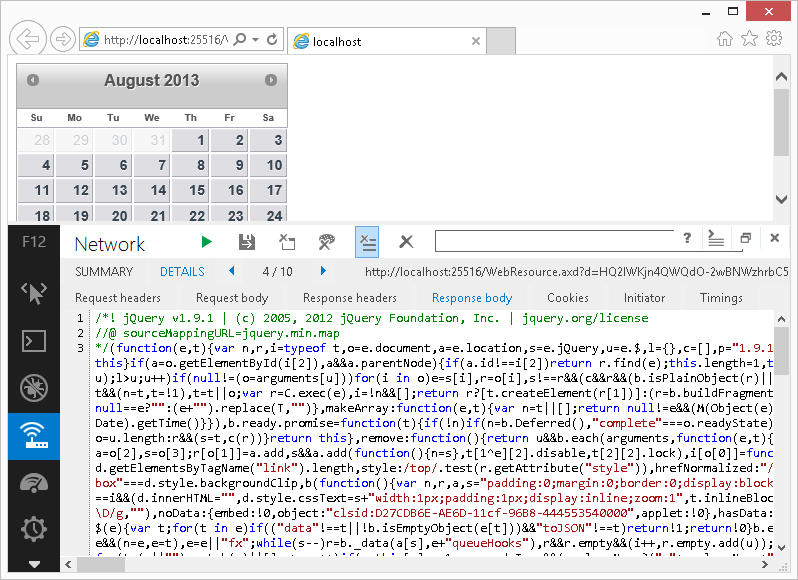798x580 pixels.
Task: Open the Debugger bug icon
Action: tap(34, 388)
